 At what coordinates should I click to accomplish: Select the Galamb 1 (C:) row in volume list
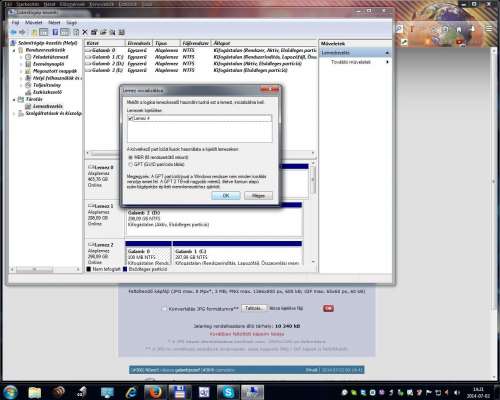pyautogui.click(x=201, y=57)
